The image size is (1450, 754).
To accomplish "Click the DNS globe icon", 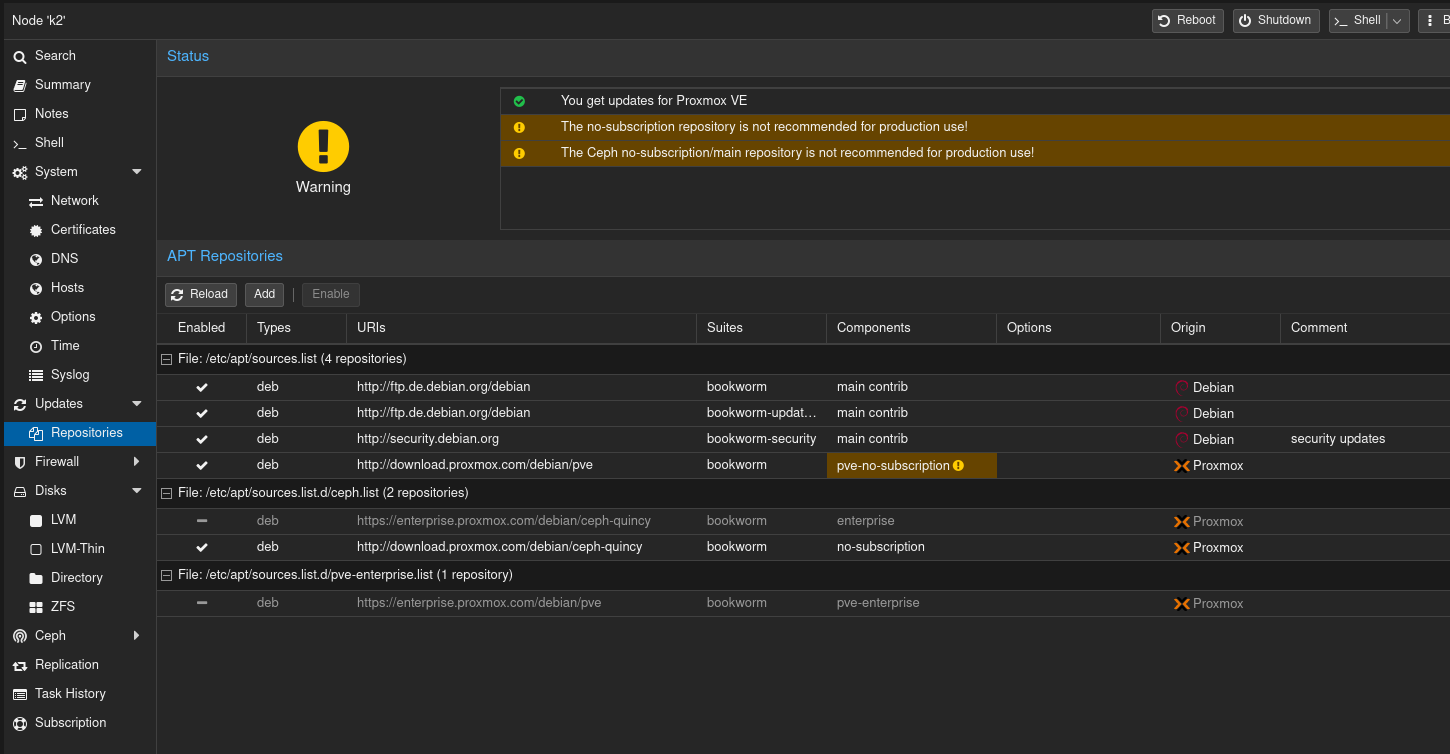I will [36, 259].
